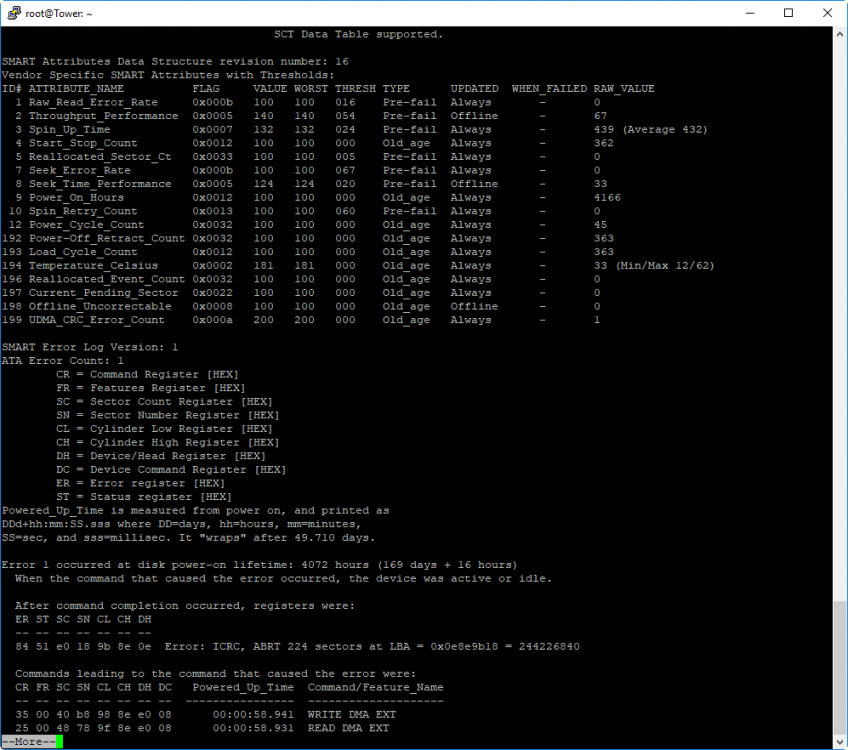Click the '(Average 432)' spin-up text

(665, 129)
